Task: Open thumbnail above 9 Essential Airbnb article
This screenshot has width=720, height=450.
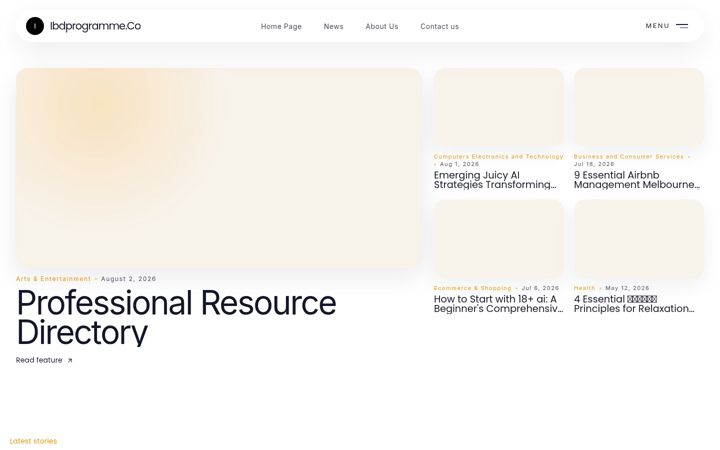Action: (639, 108)
